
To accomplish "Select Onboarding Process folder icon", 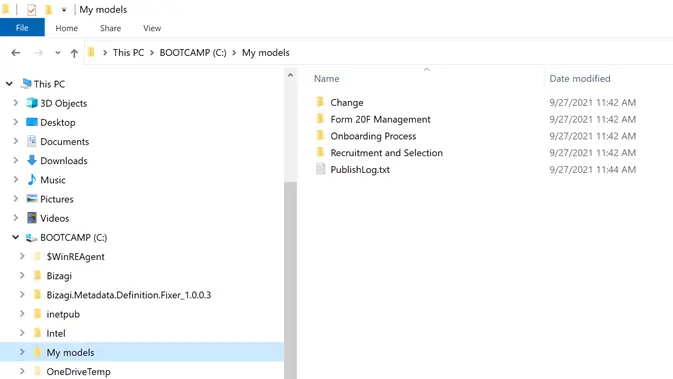I will 320,136.
